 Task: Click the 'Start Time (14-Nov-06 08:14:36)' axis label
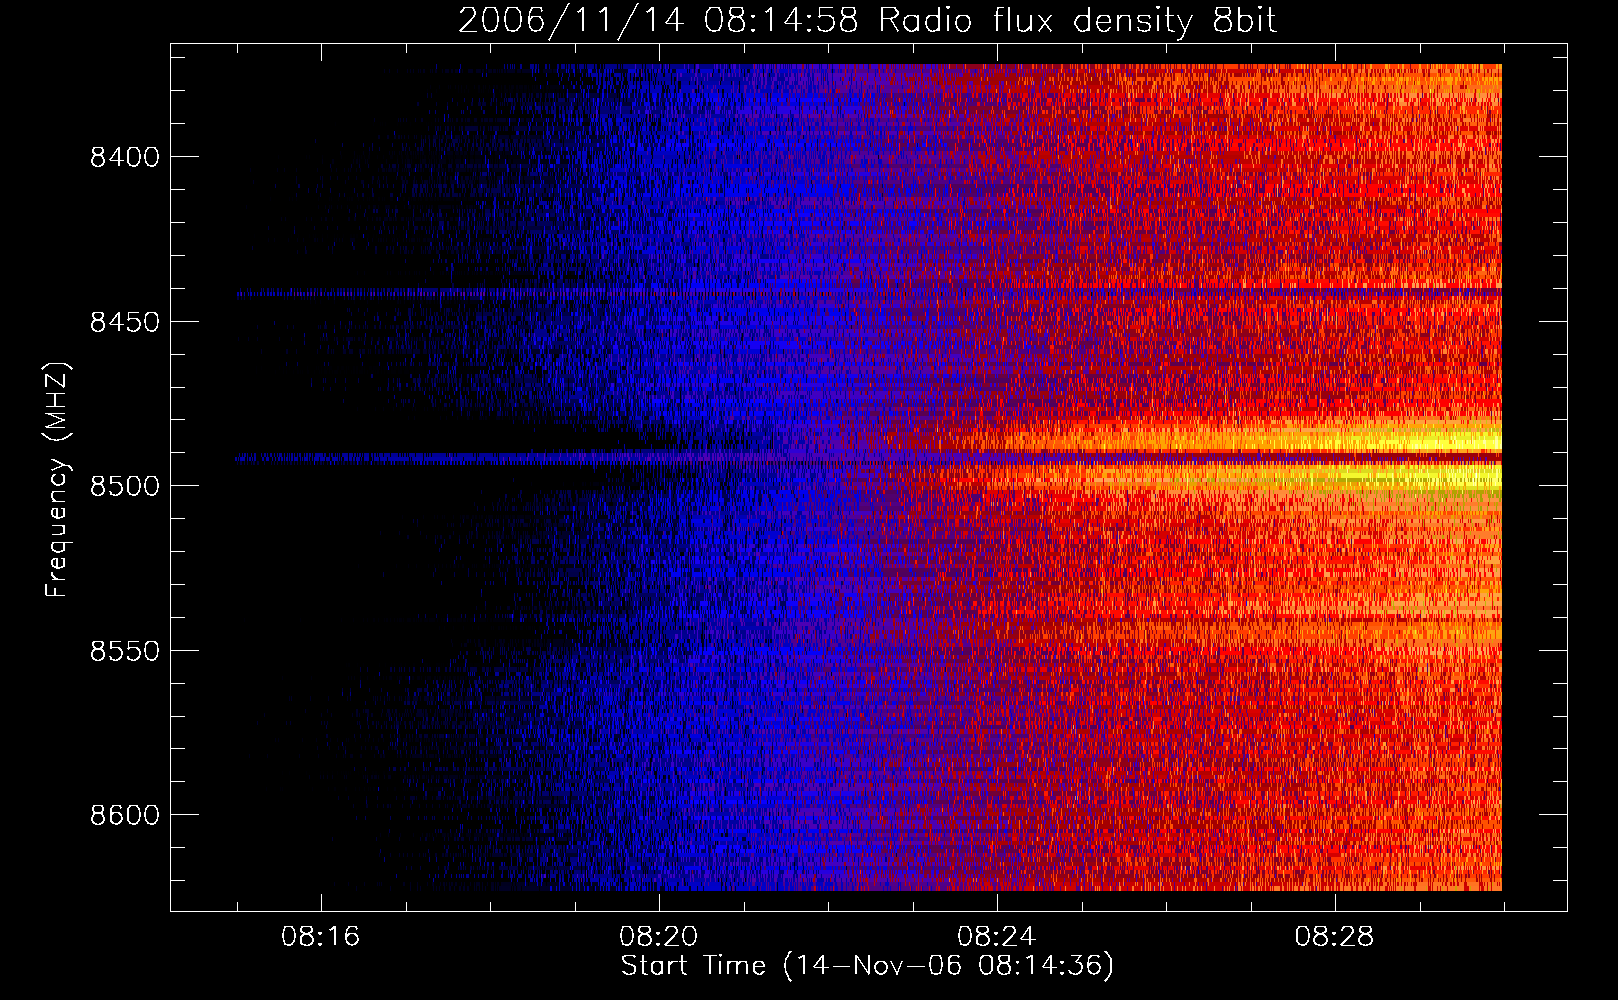tap(867, 966)
